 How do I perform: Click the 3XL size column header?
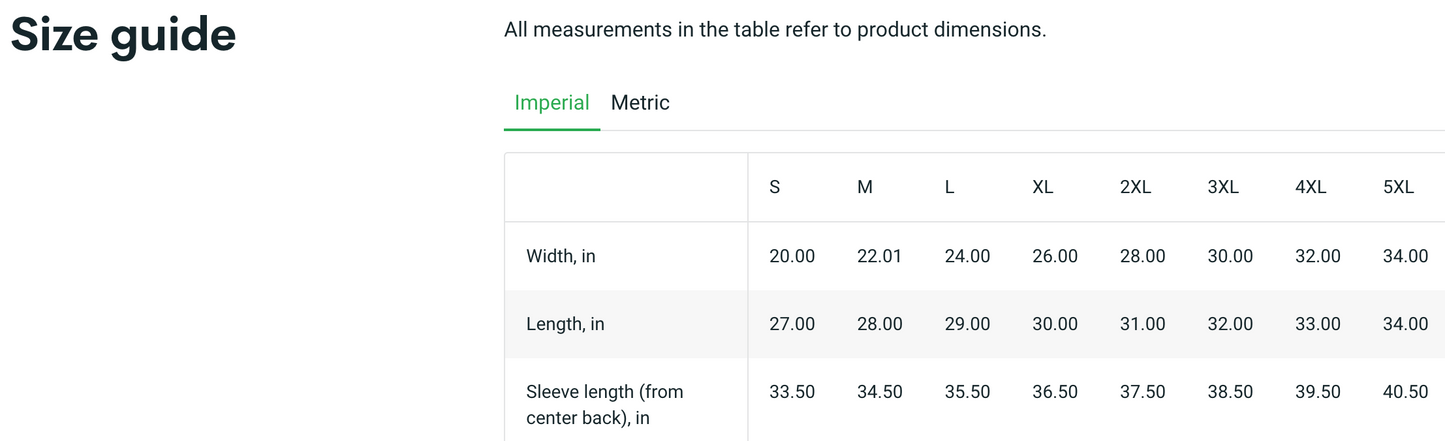click(1223, 188)
